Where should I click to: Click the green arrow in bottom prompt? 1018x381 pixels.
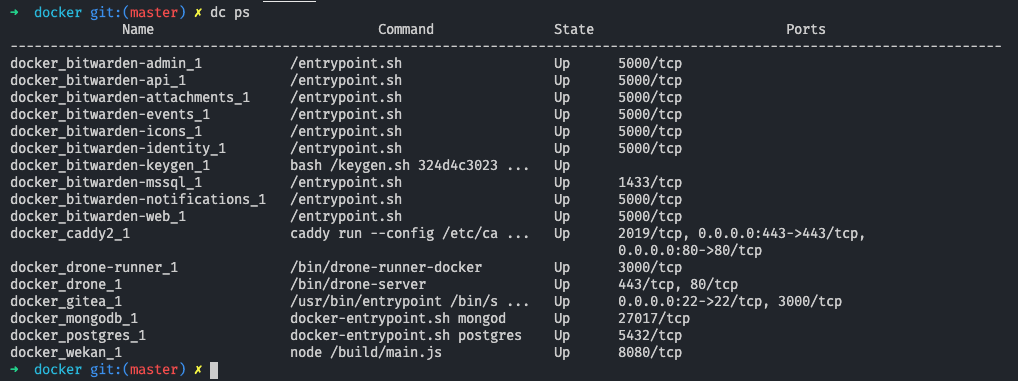(14, 369)
